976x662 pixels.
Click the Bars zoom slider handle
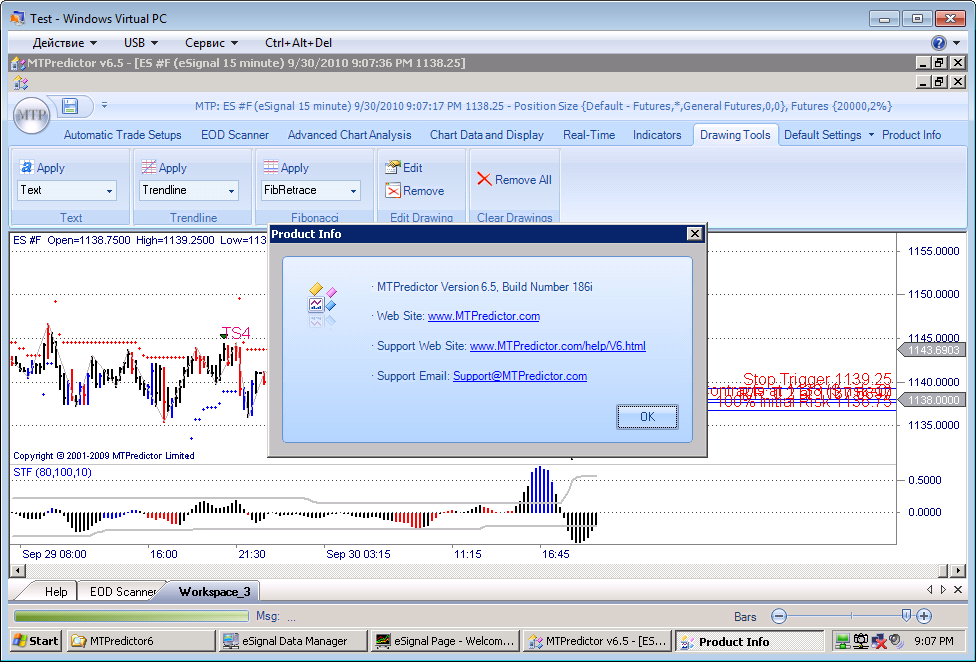tap(906, 616)
